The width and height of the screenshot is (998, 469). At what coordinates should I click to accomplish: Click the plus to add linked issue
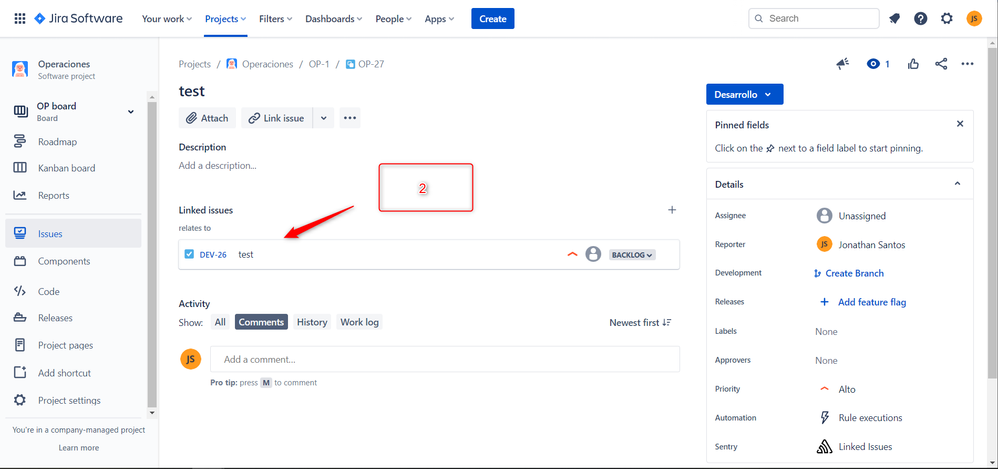671,210
